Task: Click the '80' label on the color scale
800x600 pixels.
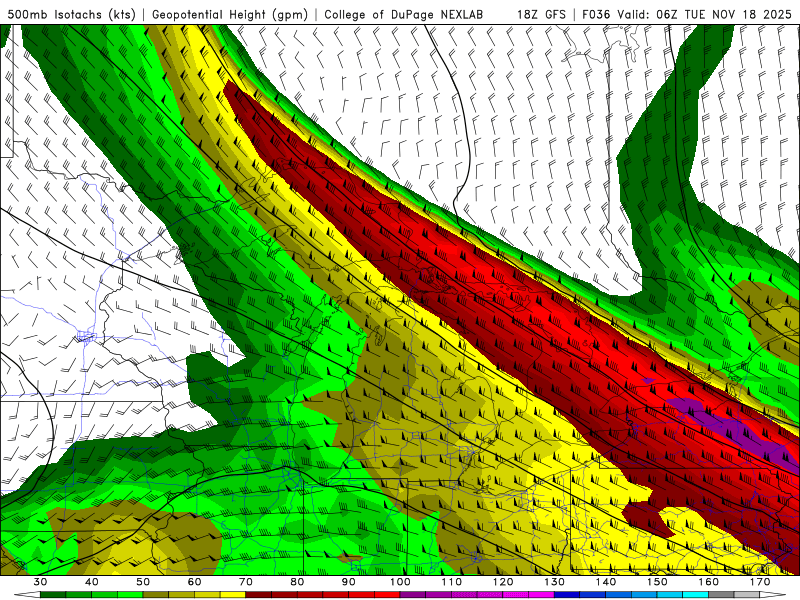Action: tap(297, 582)
